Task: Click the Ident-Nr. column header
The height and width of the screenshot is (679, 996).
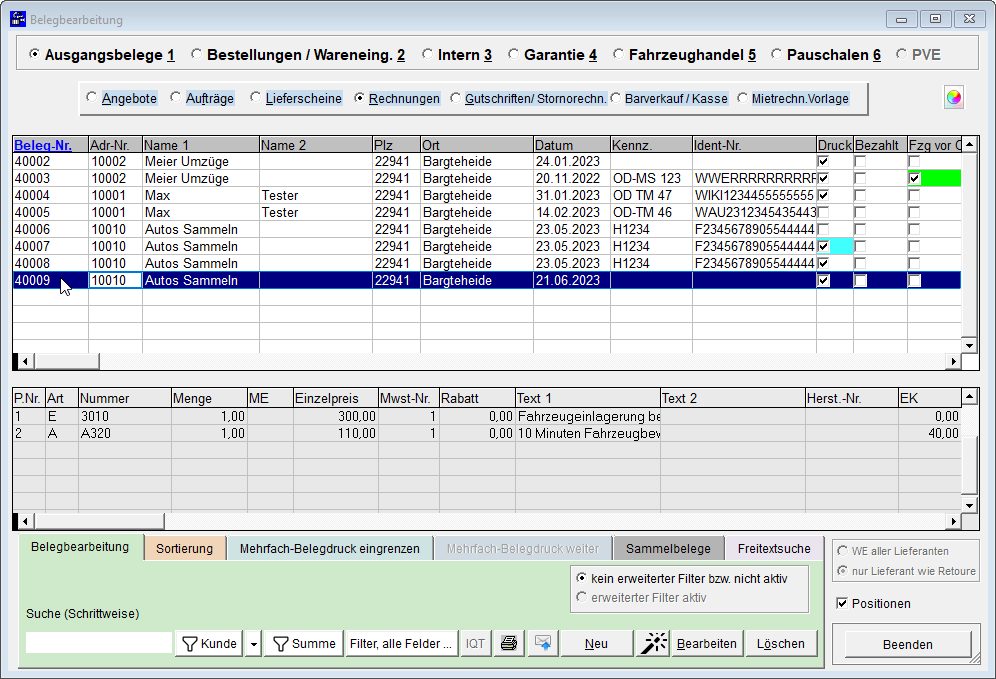Action: [755, 145]
